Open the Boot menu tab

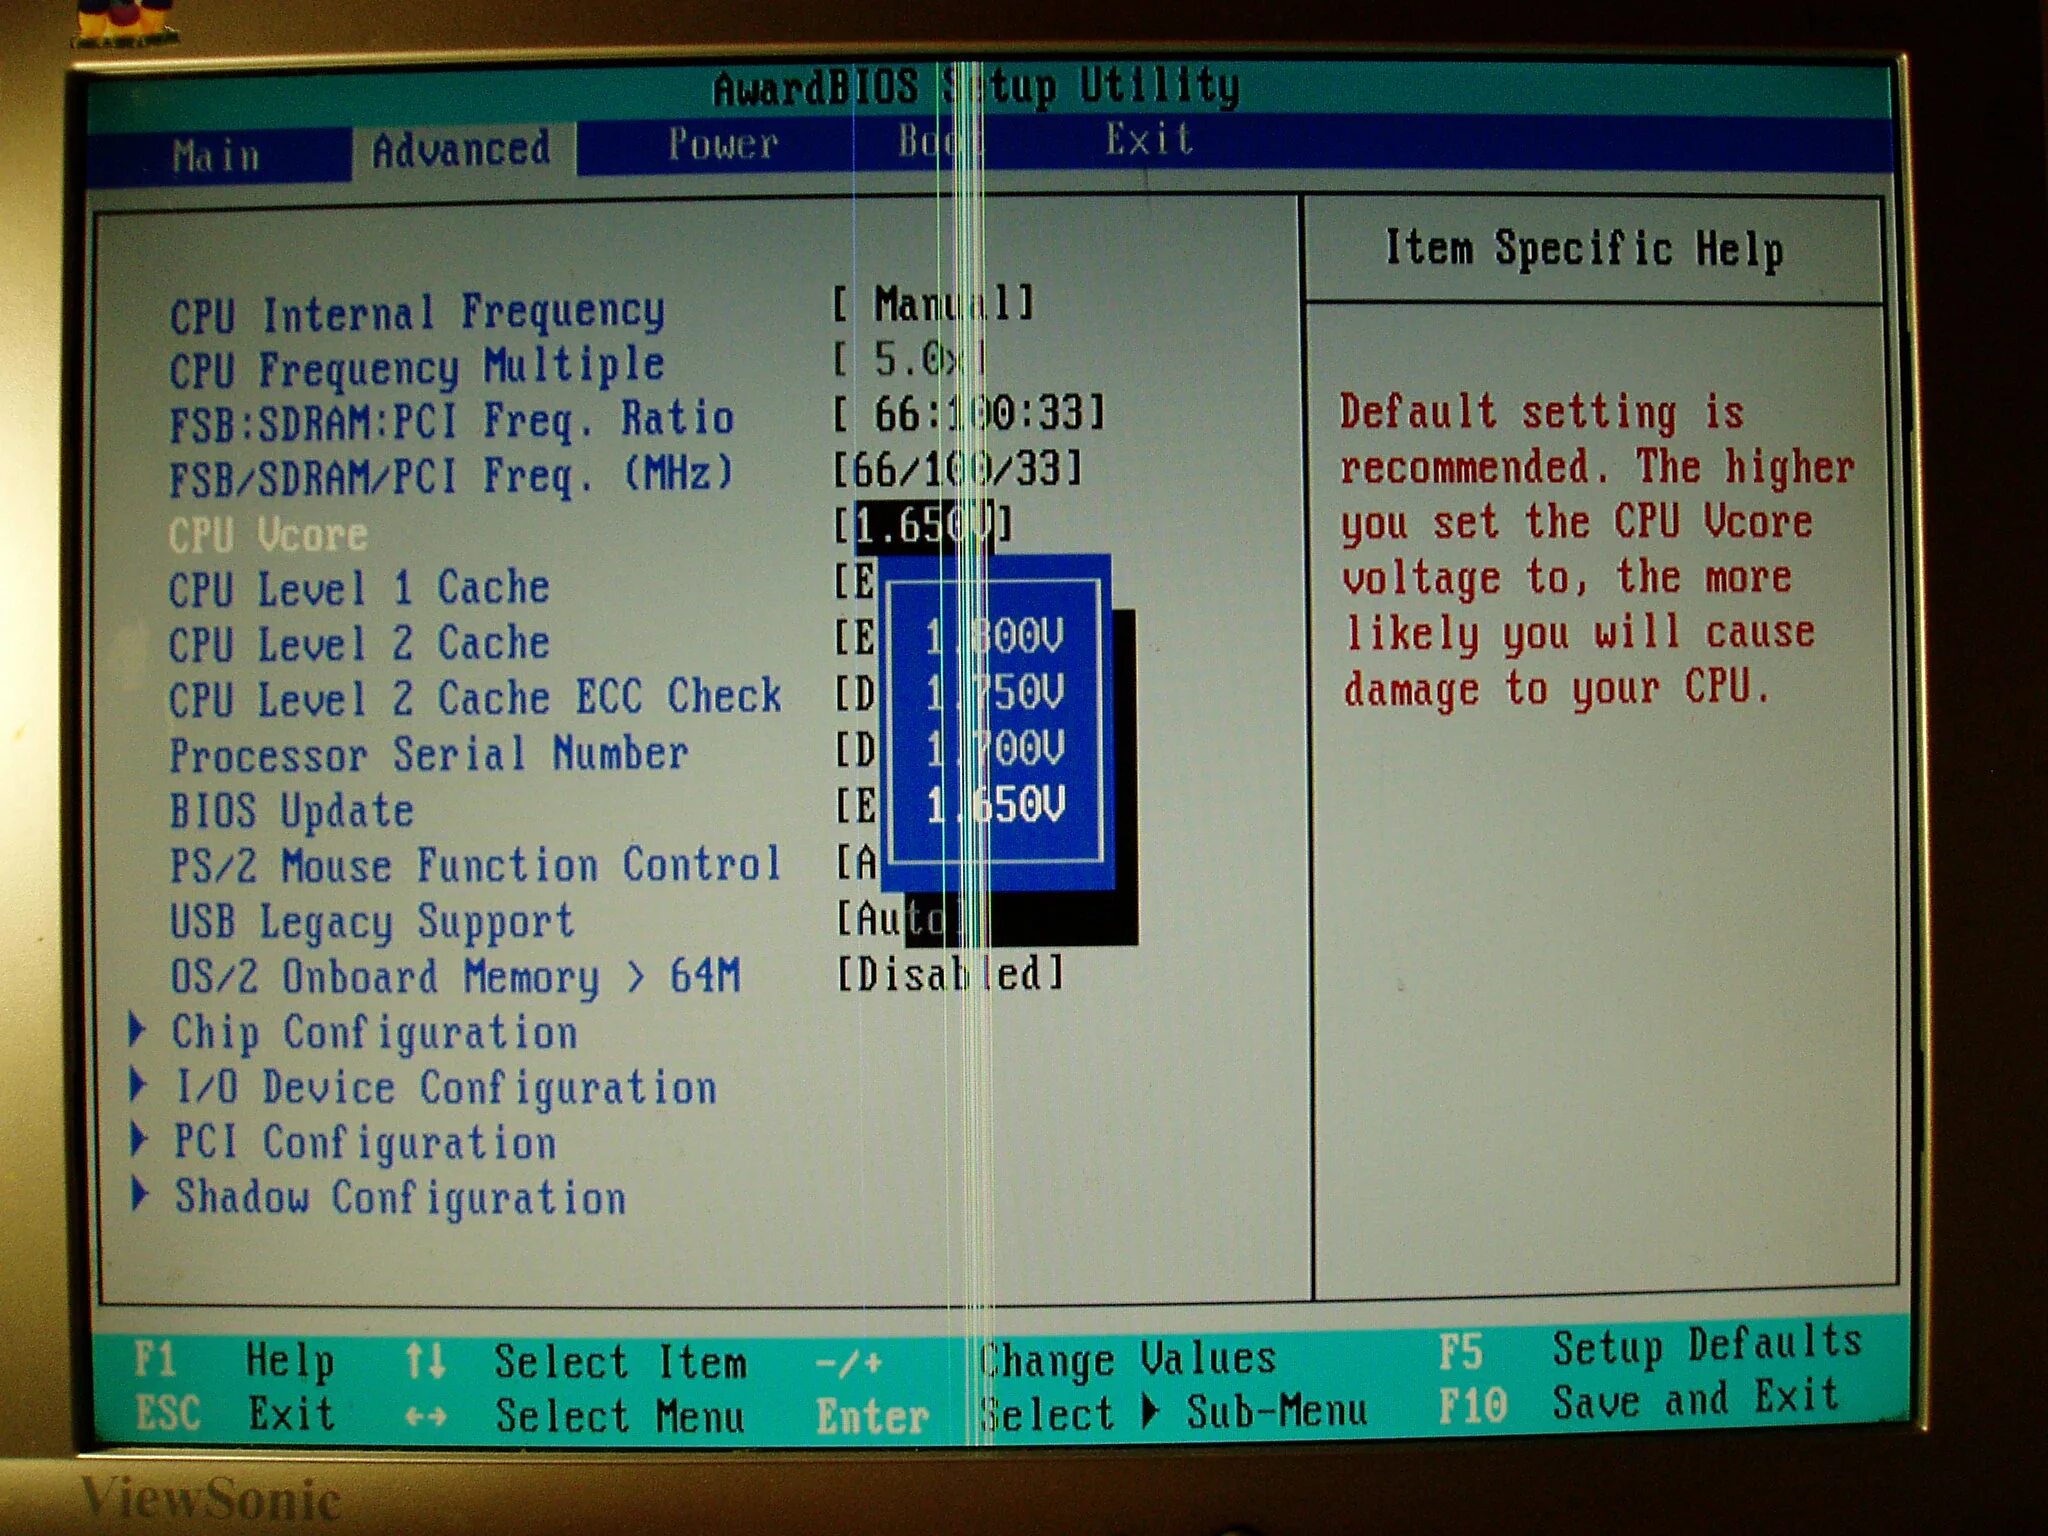tap(940, 141)
